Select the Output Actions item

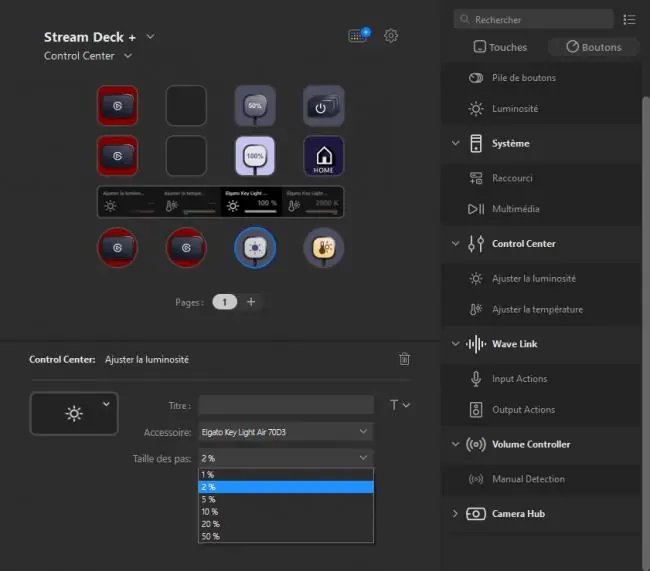tap(541, 410)
